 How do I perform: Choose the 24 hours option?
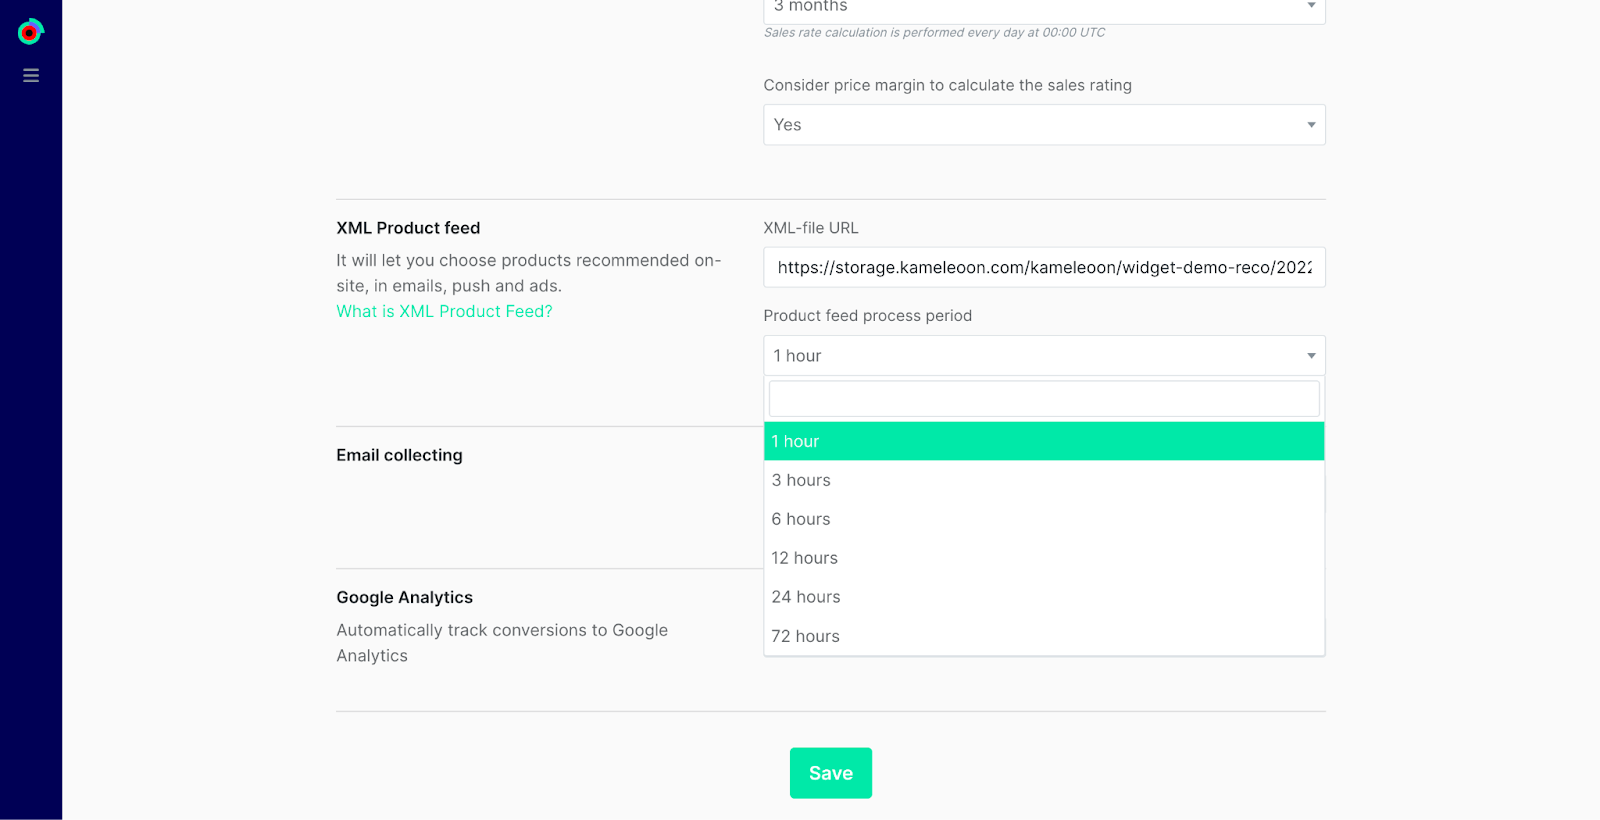1043,597
